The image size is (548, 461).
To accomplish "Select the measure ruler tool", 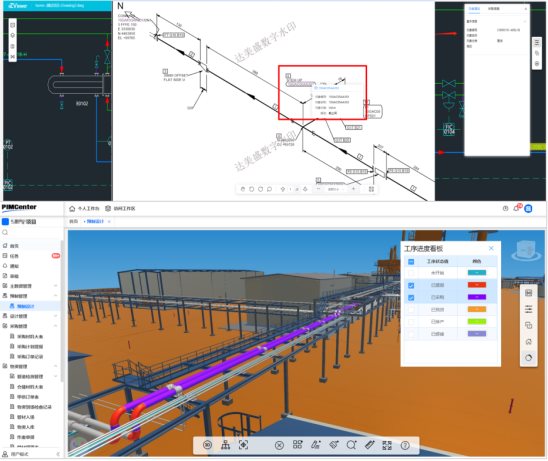I will (x=369, y=445).
